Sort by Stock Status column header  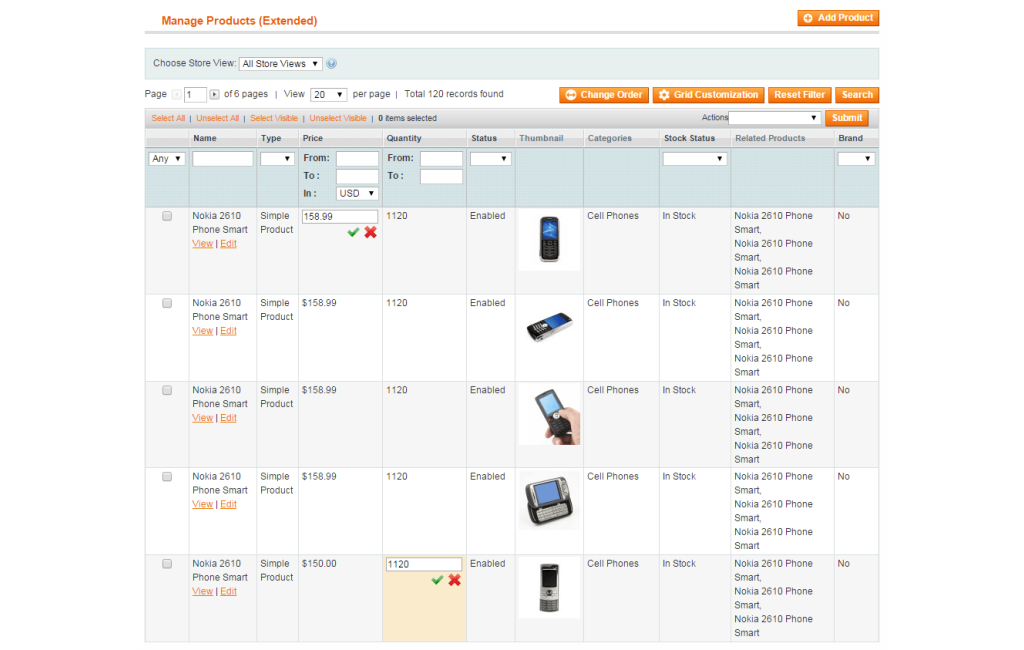coord(689,138)
